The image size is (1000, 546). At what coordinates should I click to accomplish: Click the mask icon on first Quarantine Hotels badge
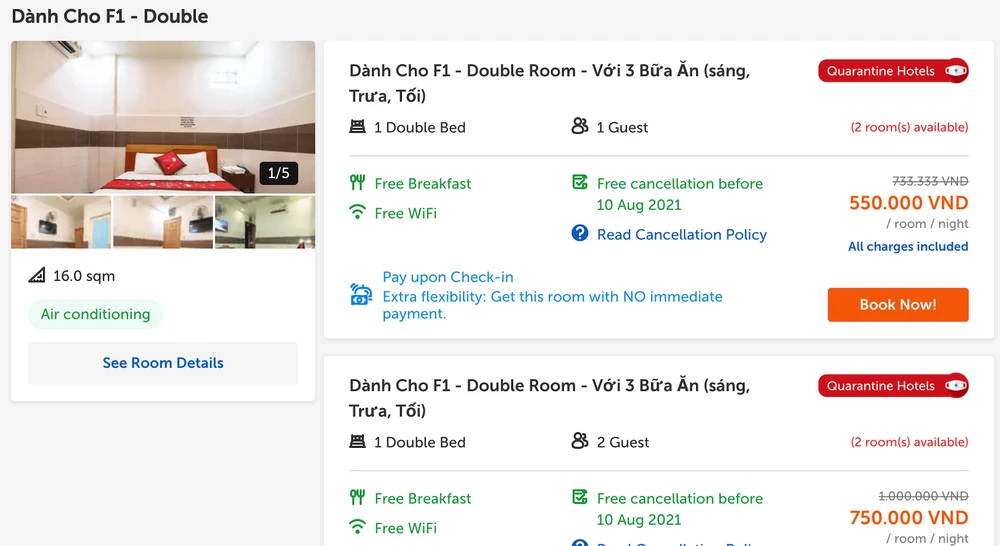(955, 71)
